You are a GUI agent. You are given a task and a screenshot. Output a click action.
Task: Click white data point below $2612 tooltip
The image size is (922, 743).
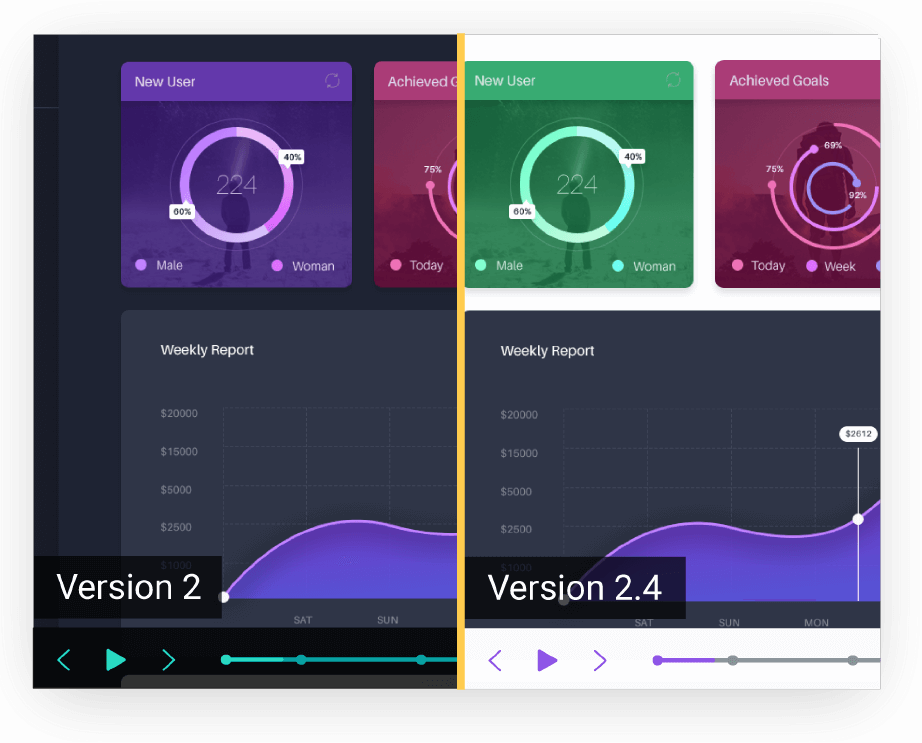click(x=858, y=520)
